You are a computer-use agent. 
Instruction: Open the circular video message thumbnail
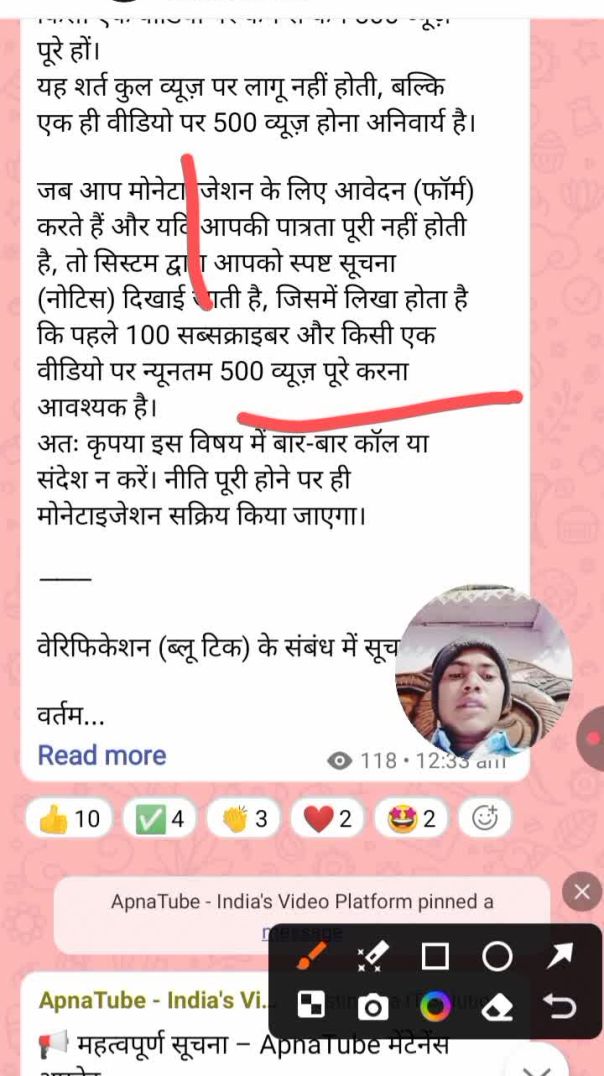483,672
